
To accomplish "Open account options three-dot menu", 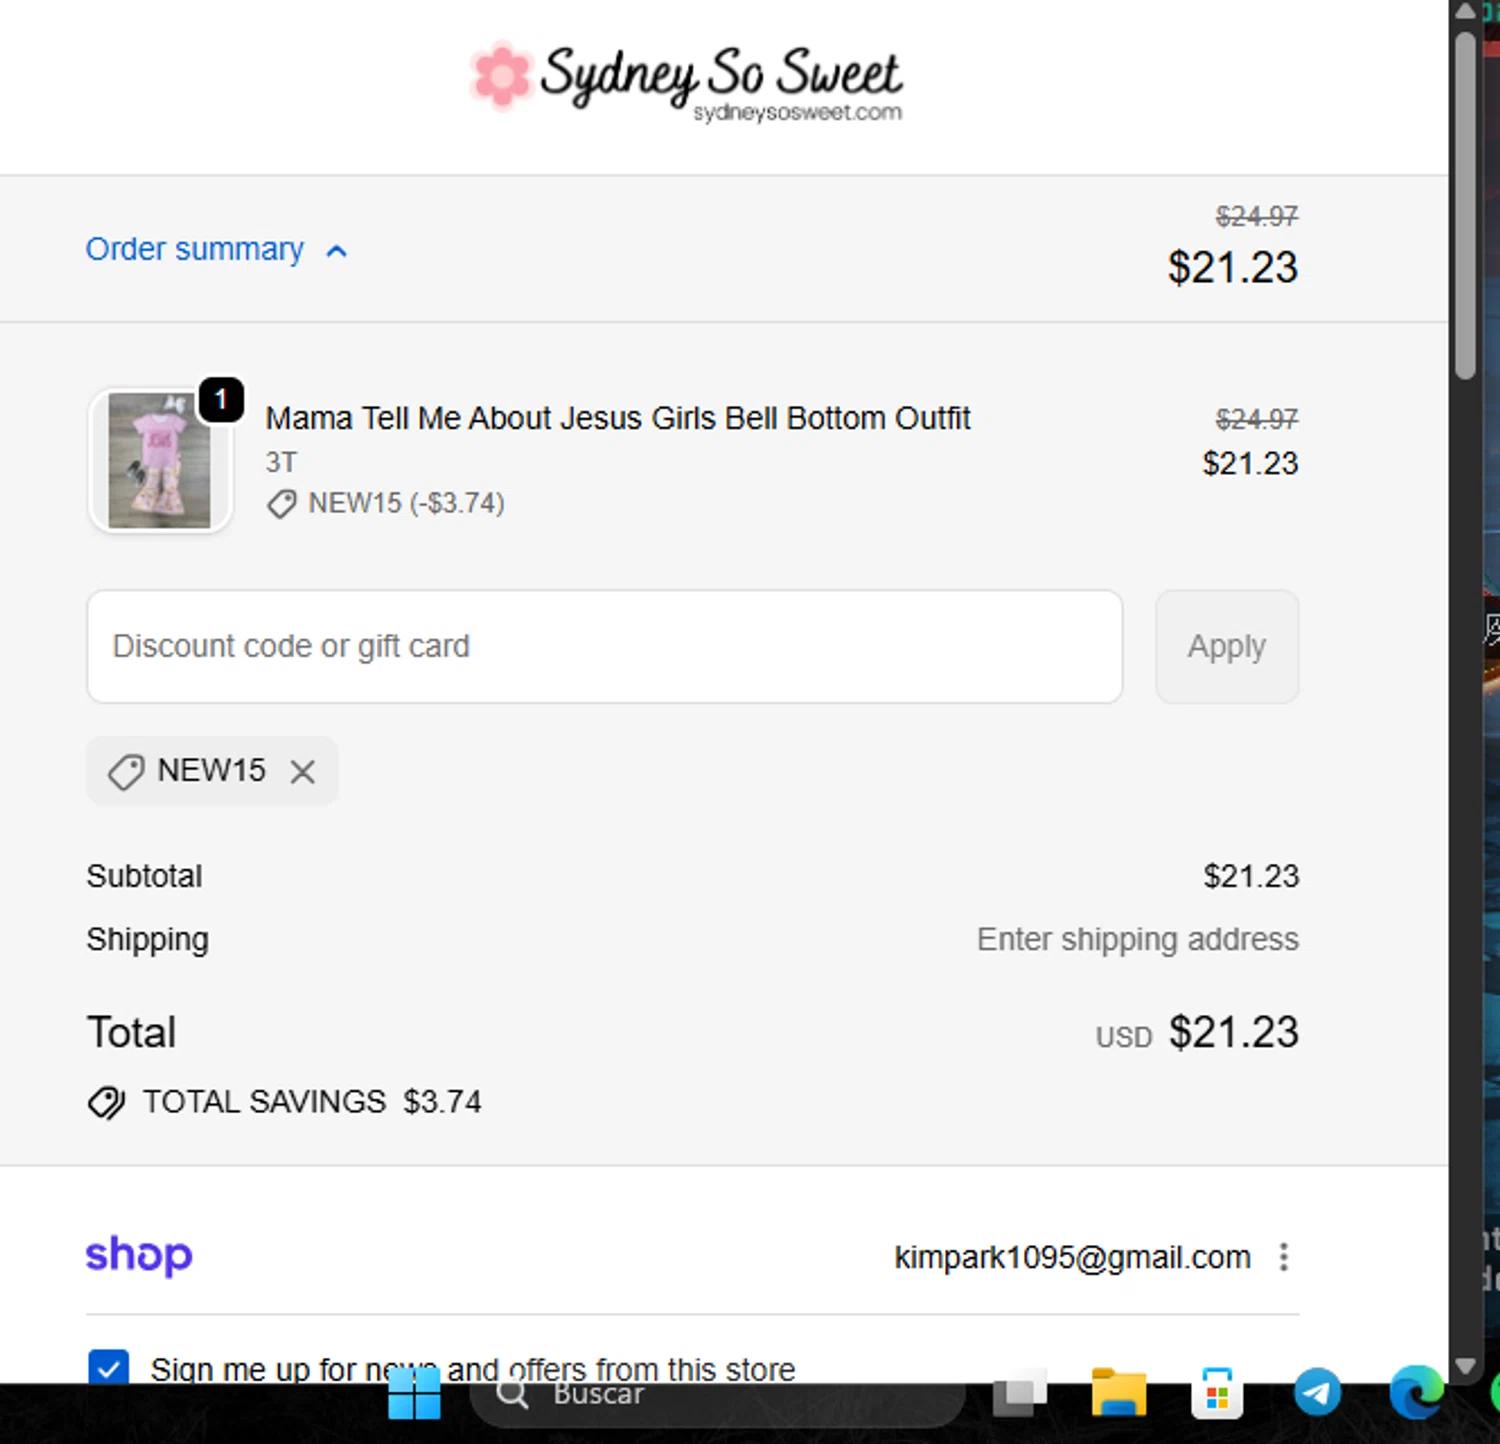I will (x=1284, y=1257).
